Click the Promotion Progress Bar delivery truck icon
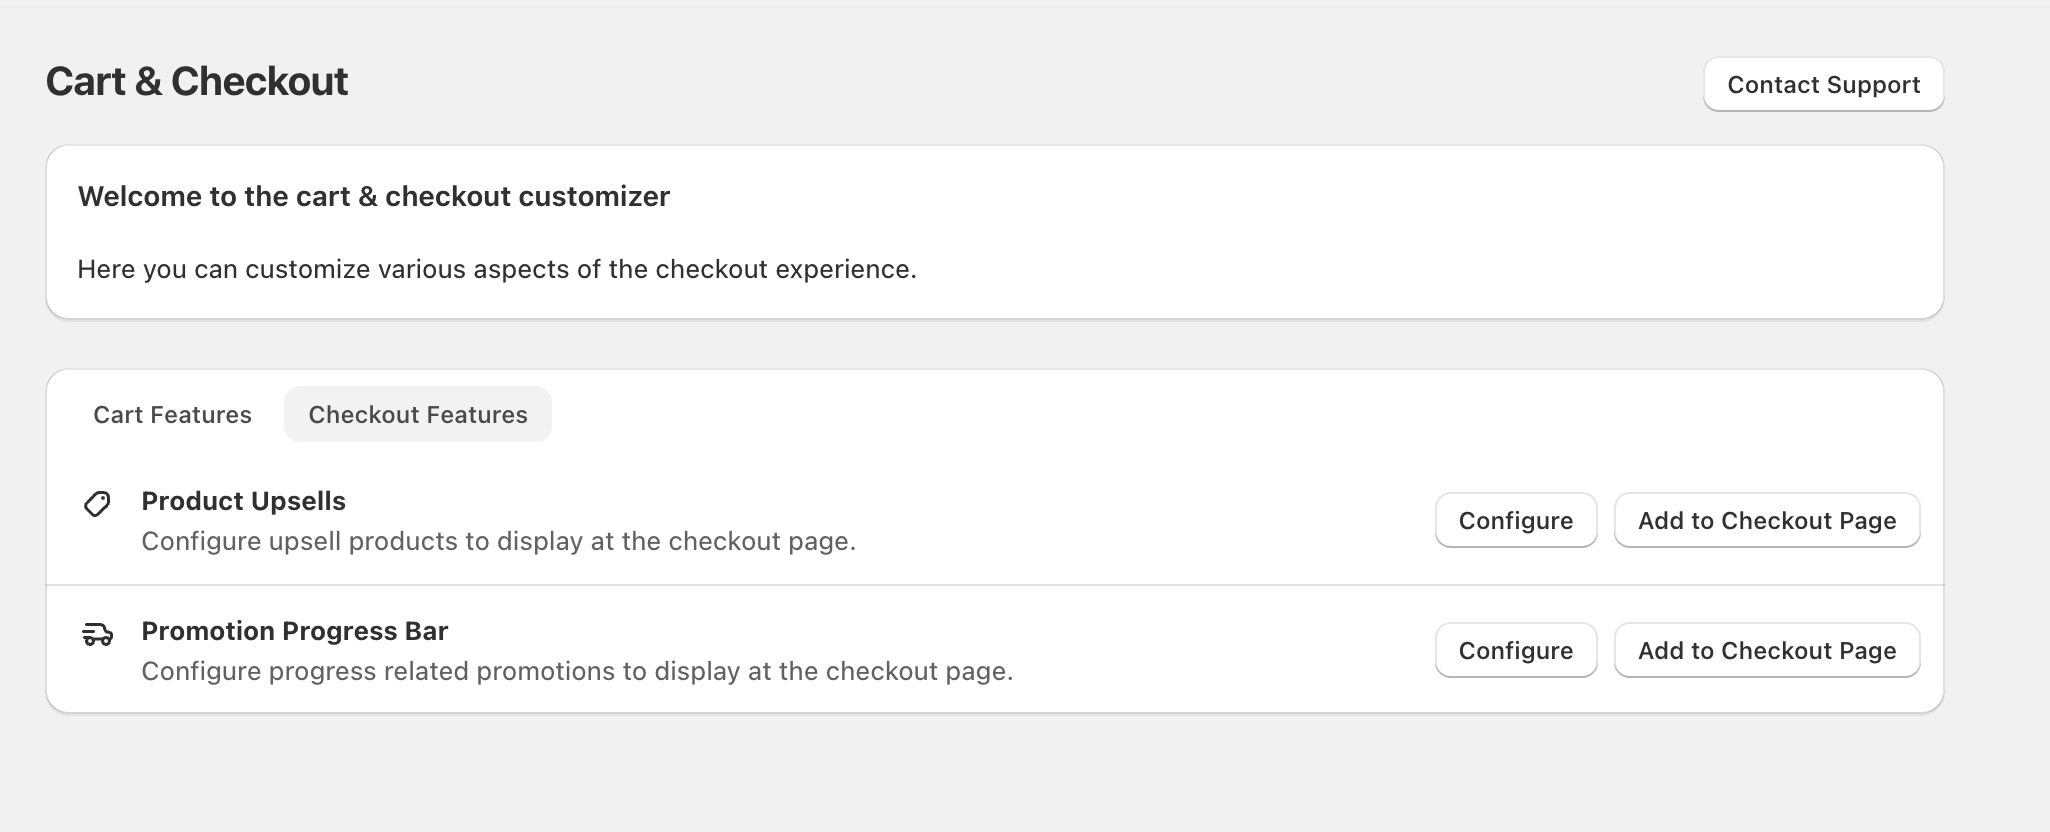Viewport: 2050px width, 832px height. point(97,634)
